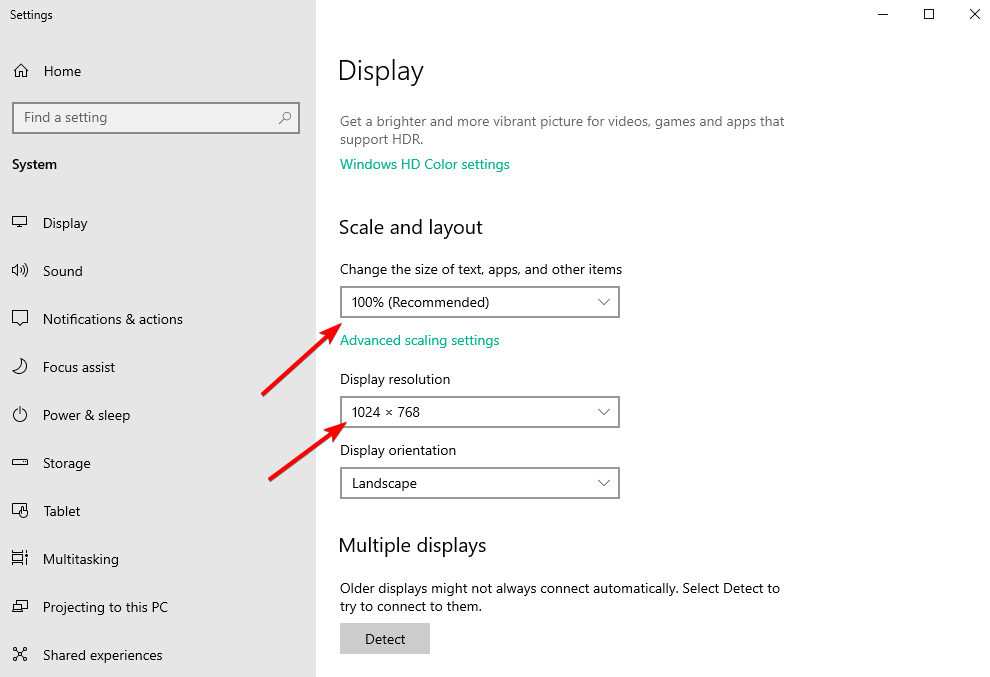This screenshot has height=677, width=990.
Task: Click the Sound speaker icon
Action: pyautogui.click(x=20, y=270)
